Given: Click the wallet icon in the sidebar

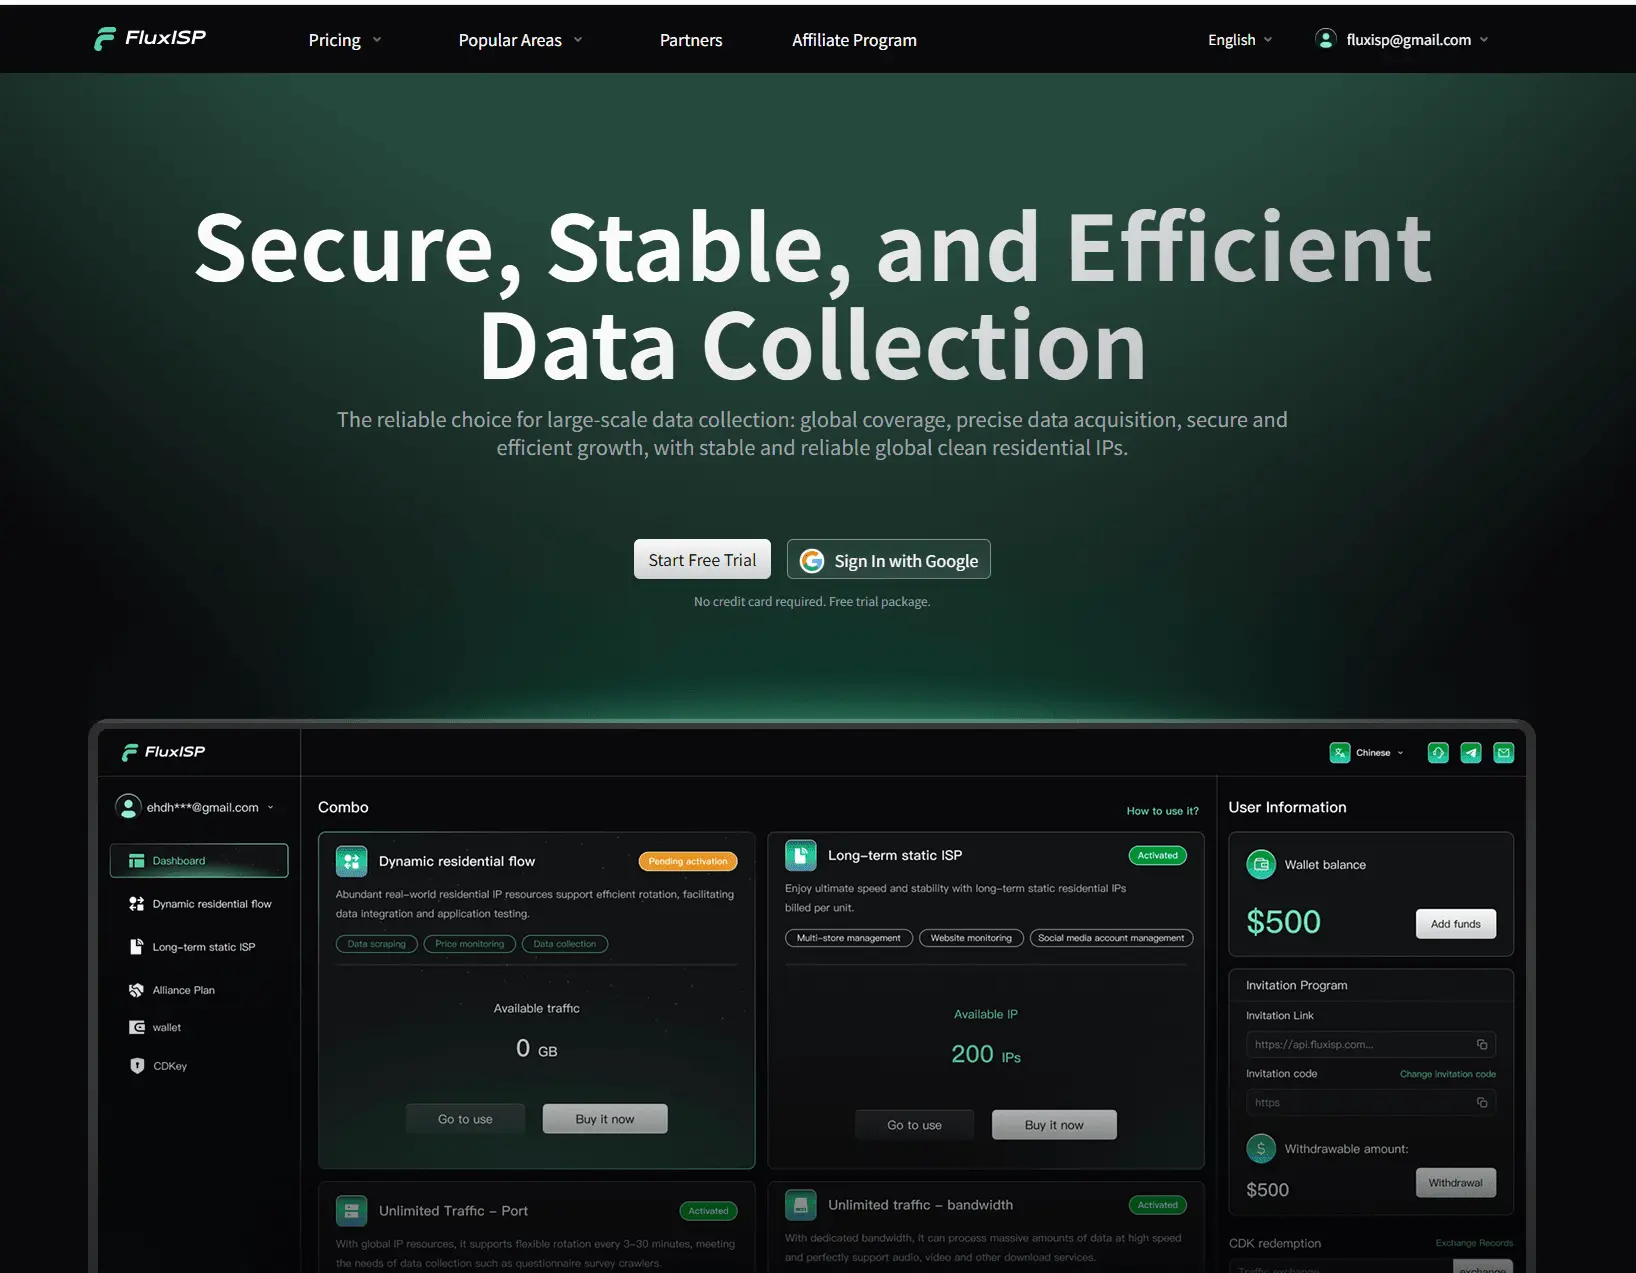Looking at the screenshot, I should pos(137,1027).
